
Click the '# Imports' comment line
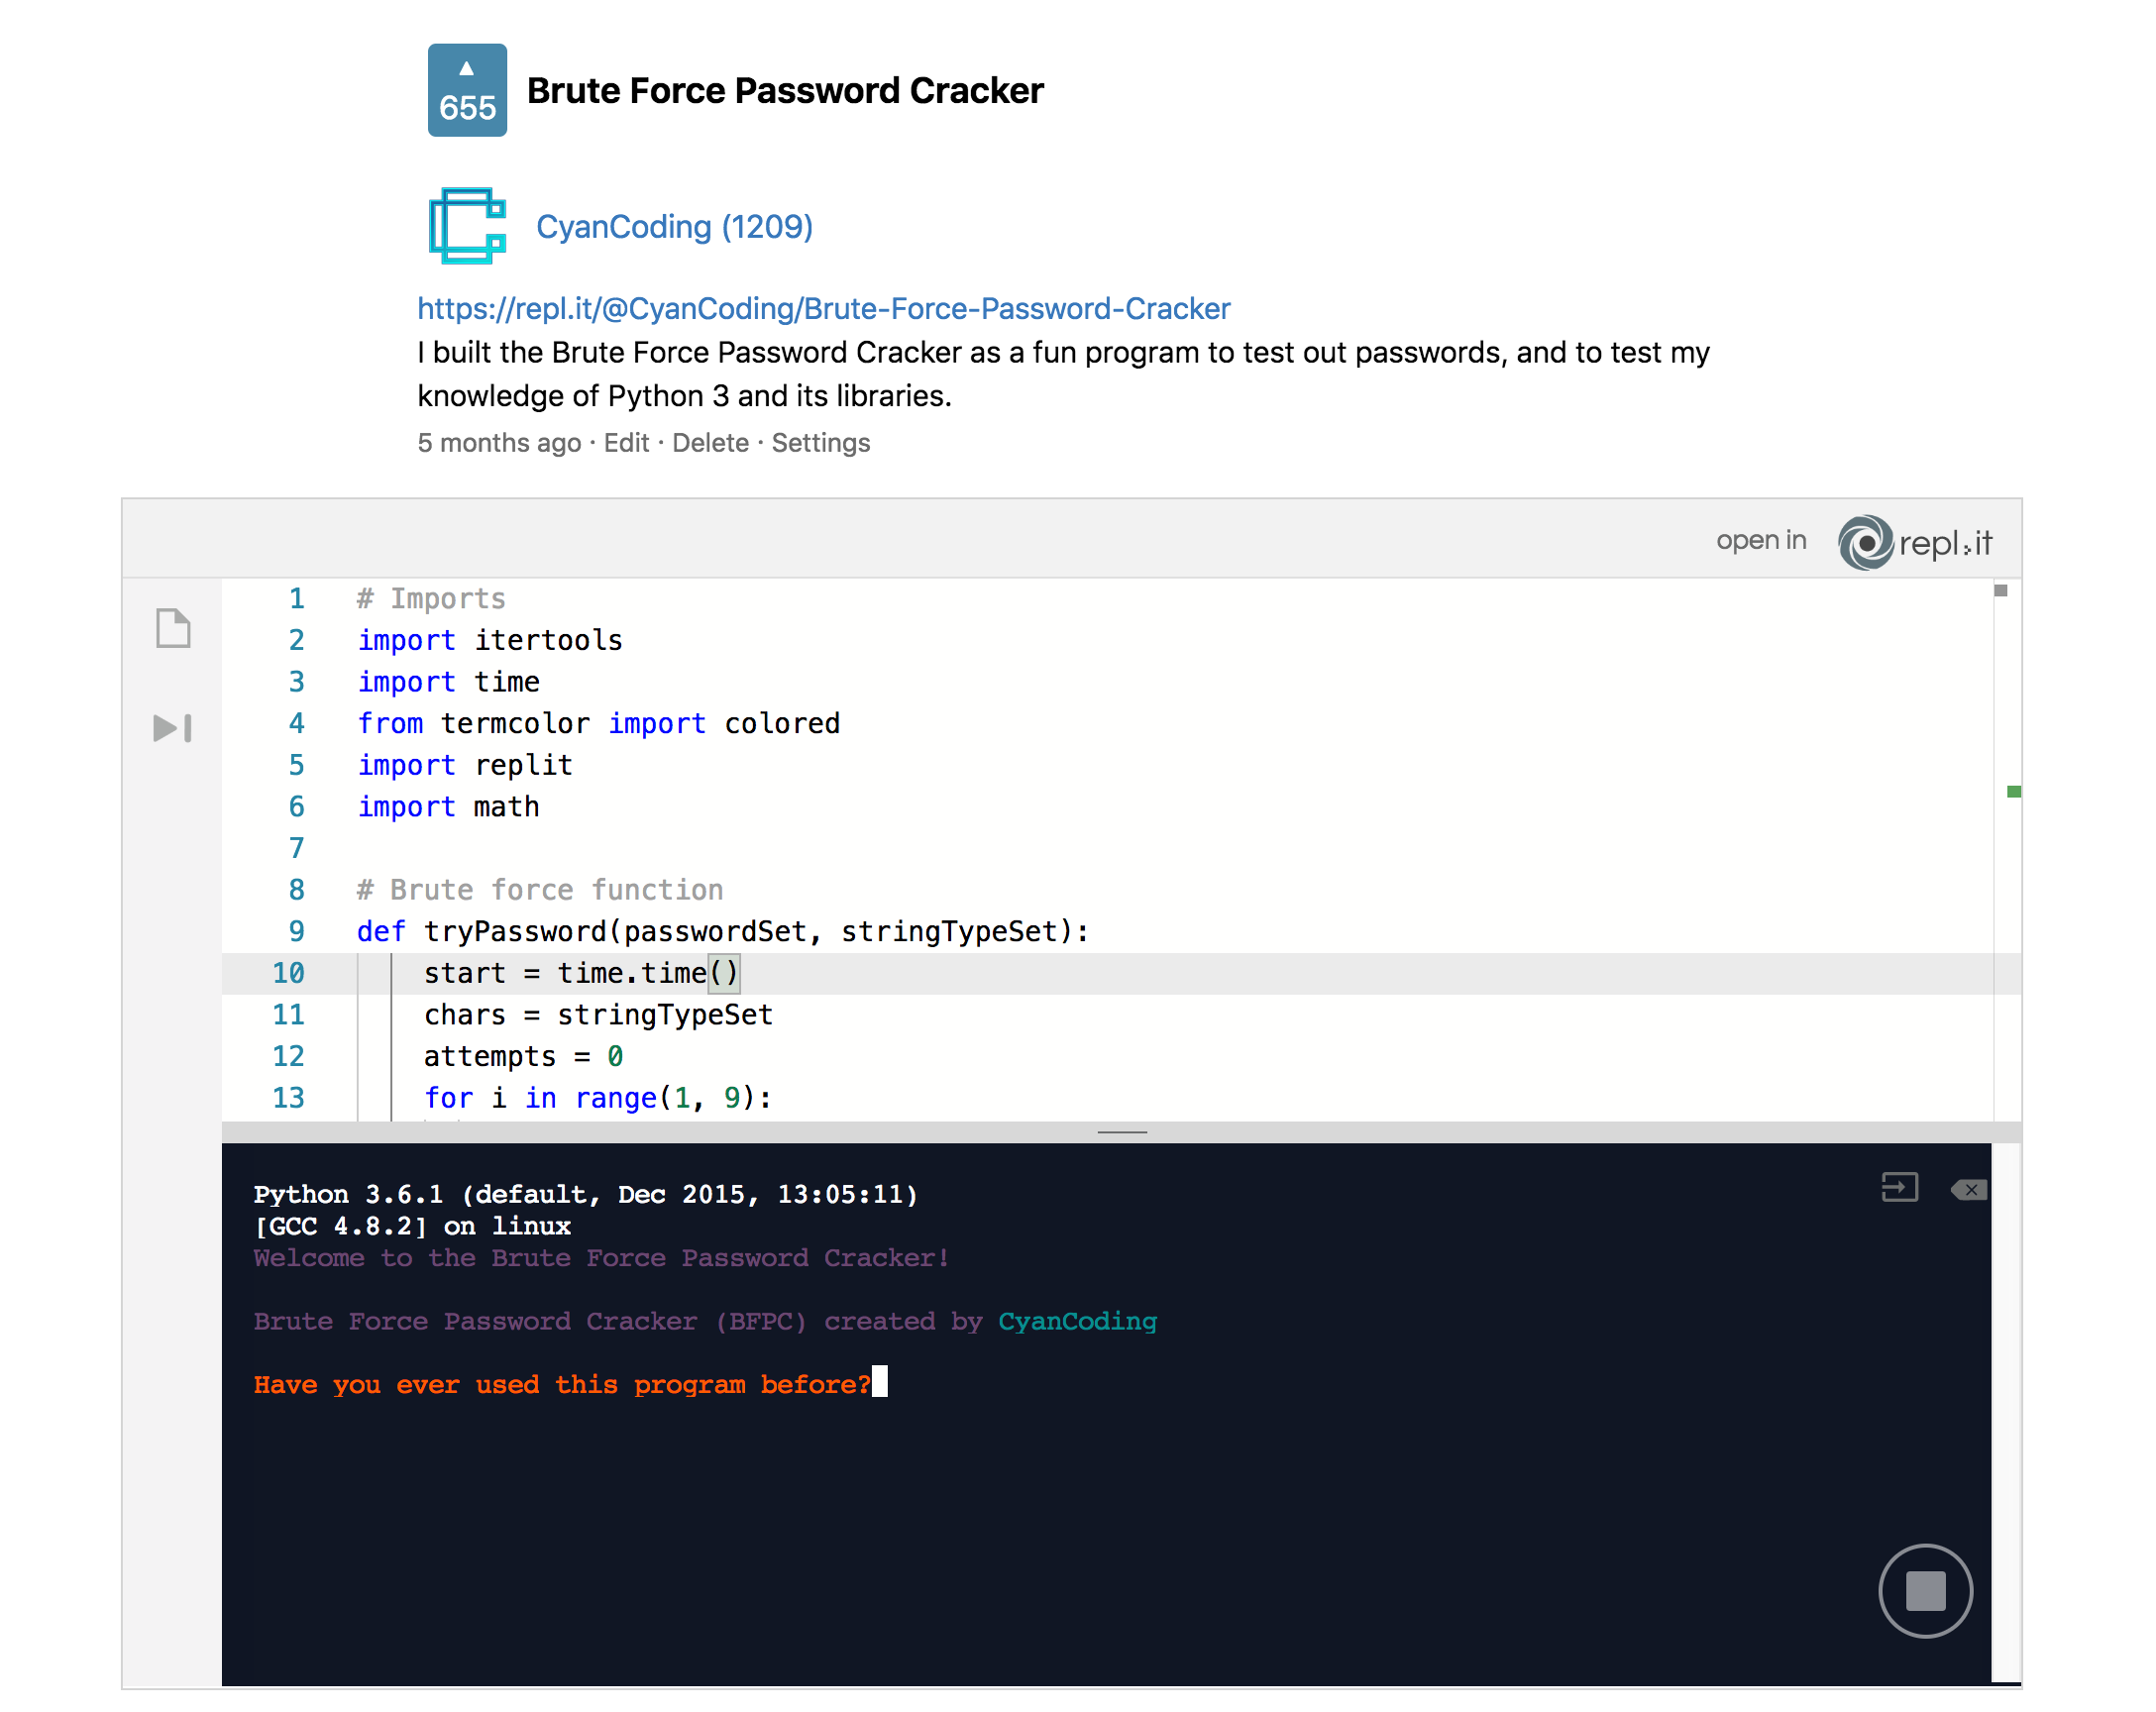point(431,598)
